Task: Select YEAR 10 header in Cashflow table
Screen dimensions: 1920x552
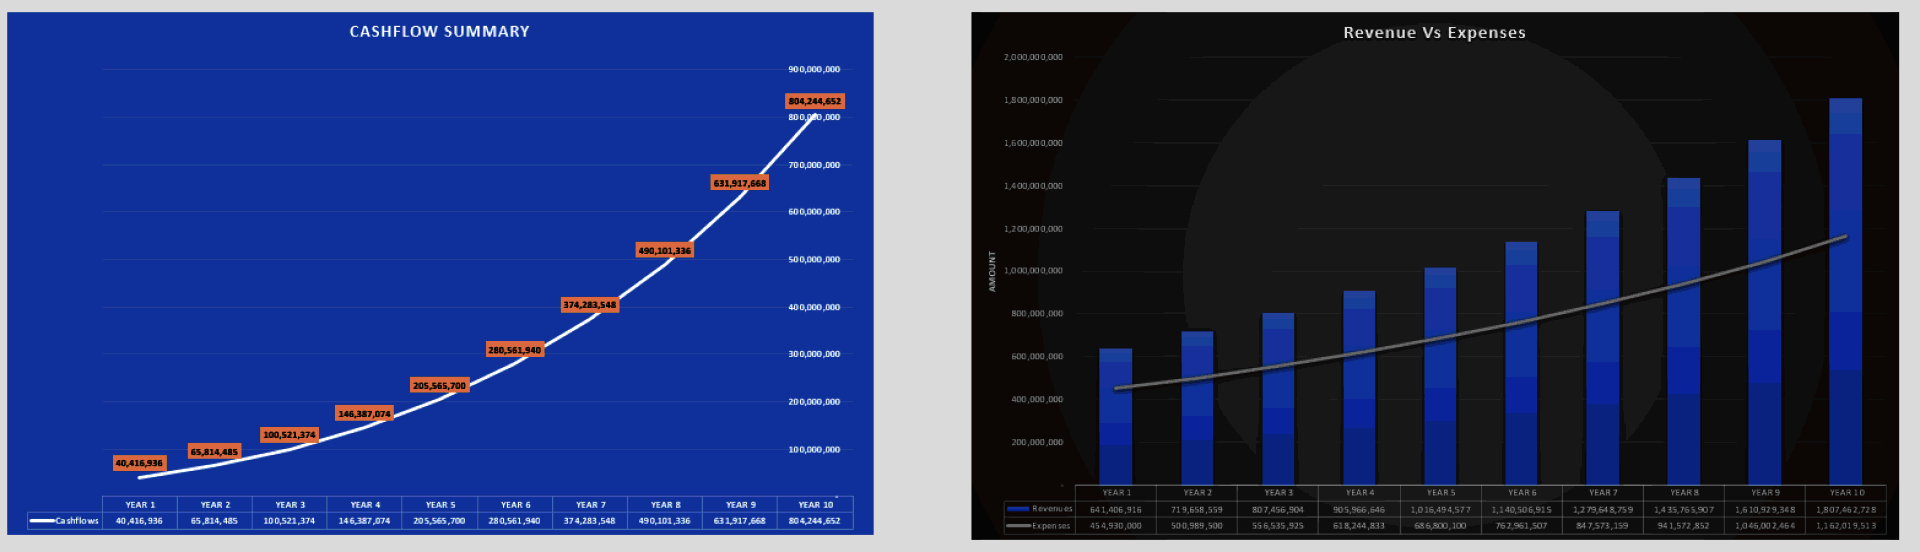Action: 815,505
